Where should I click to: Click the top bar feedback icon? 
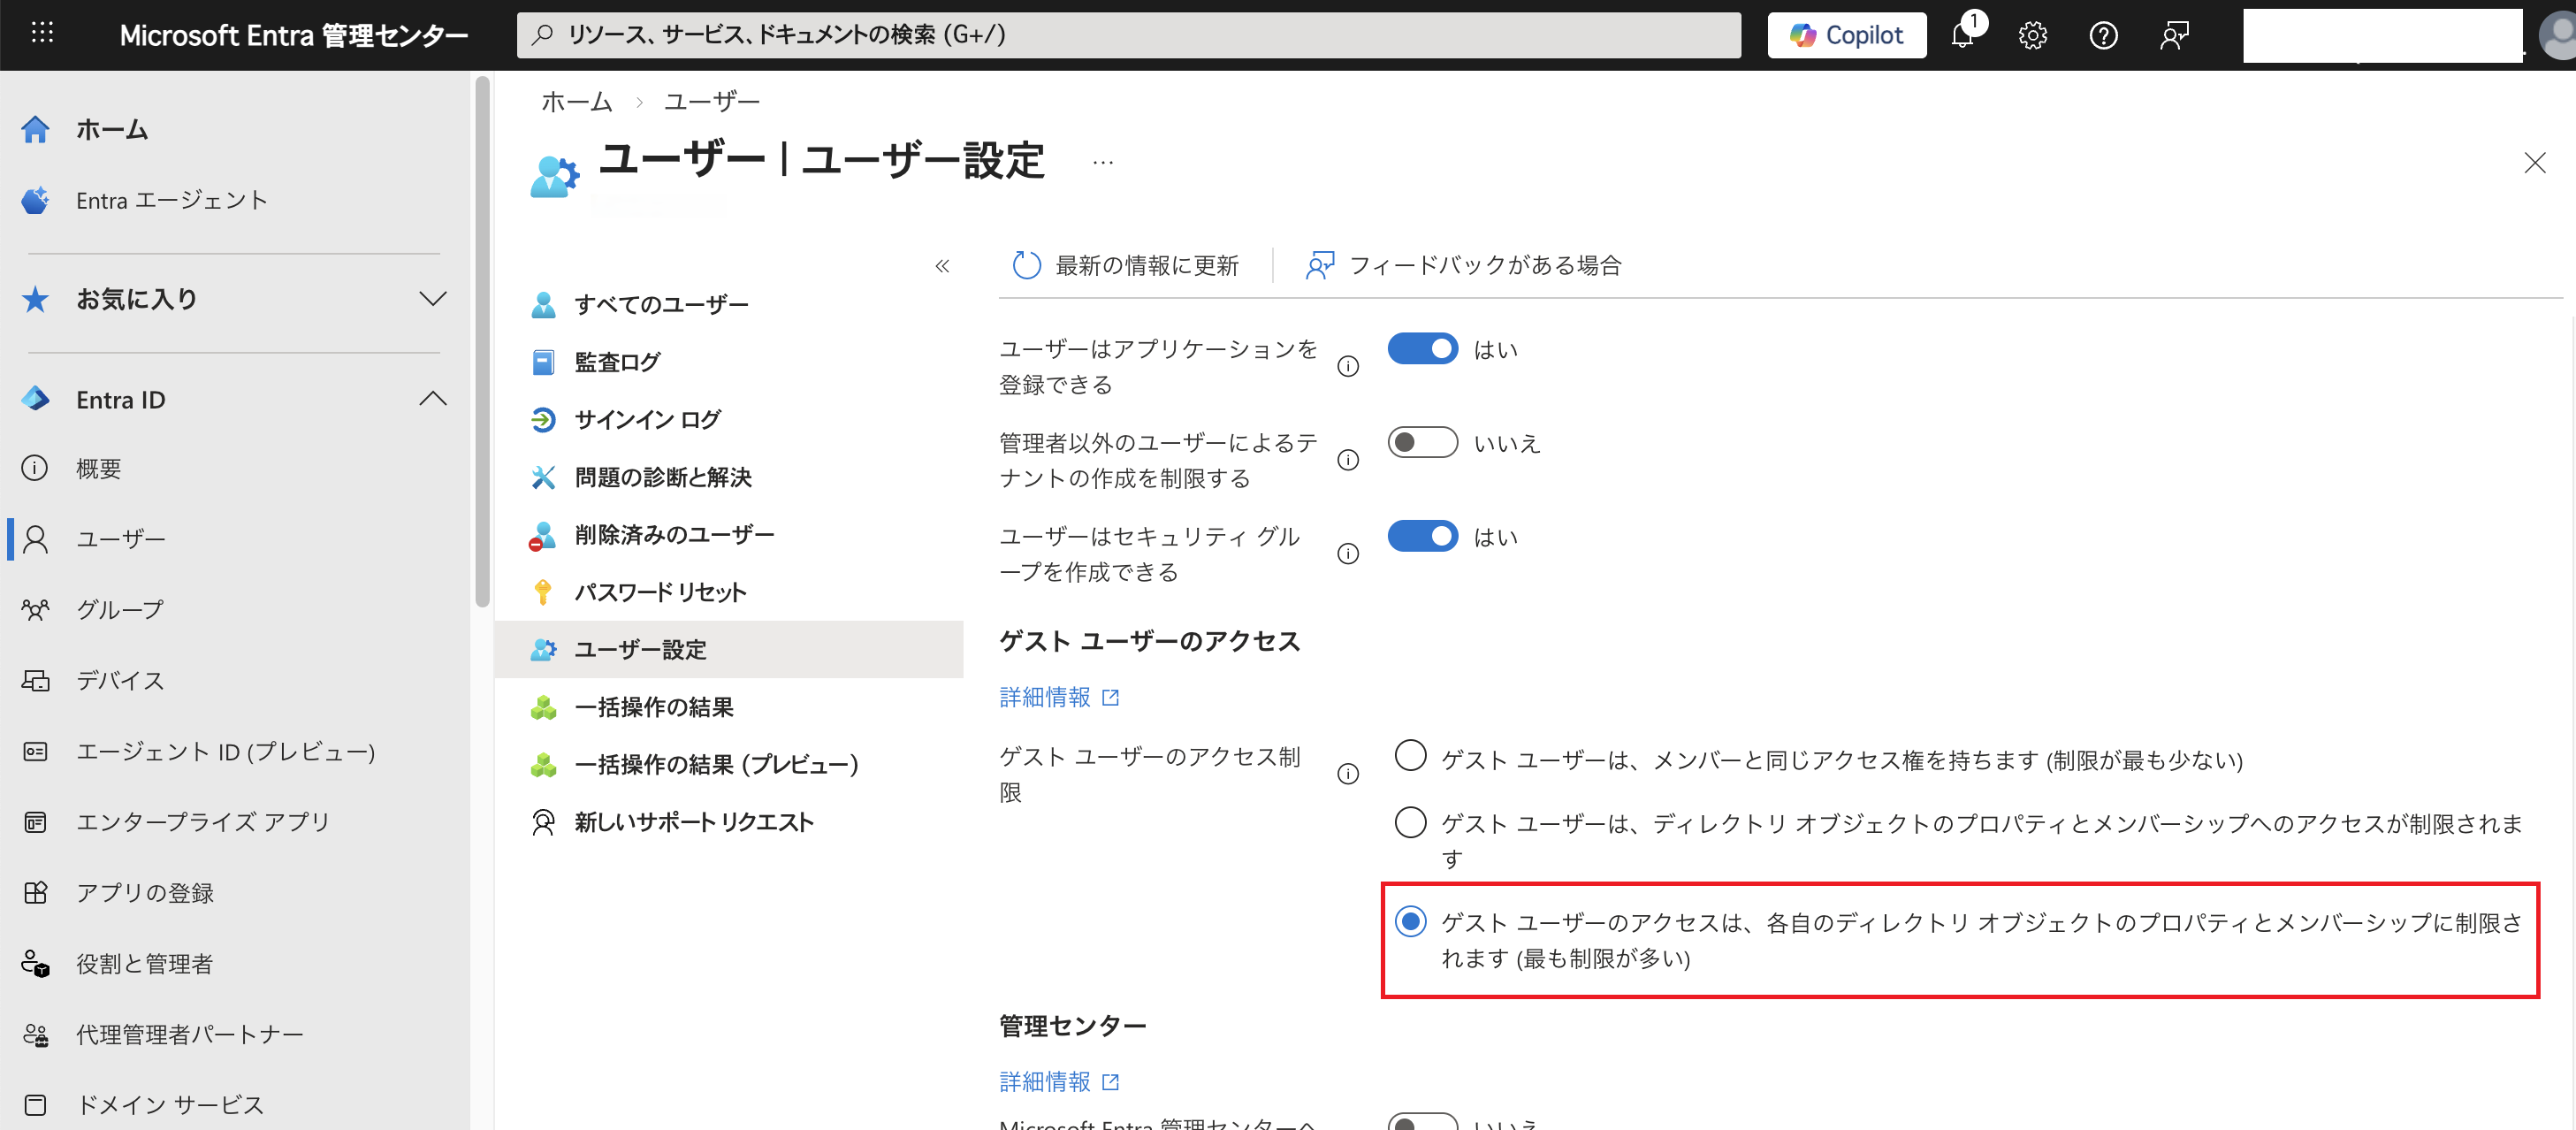2174,36
